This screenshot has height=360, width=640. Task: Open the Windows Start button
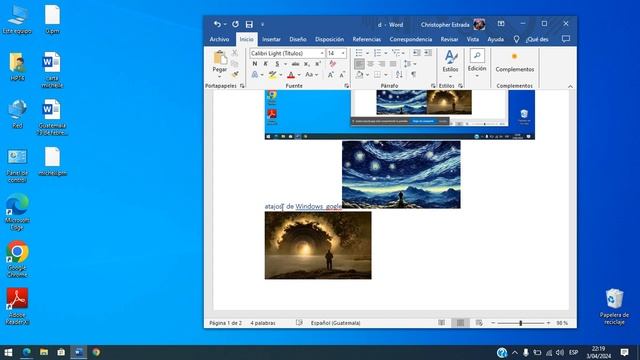8,352
